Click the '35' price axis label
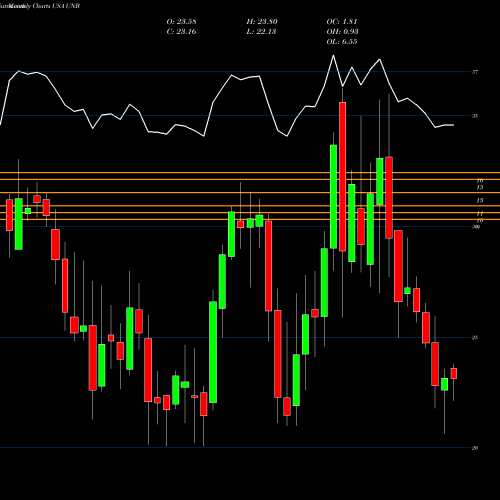Viewport: 500px width, 500px height. click(x=475, y=116)
